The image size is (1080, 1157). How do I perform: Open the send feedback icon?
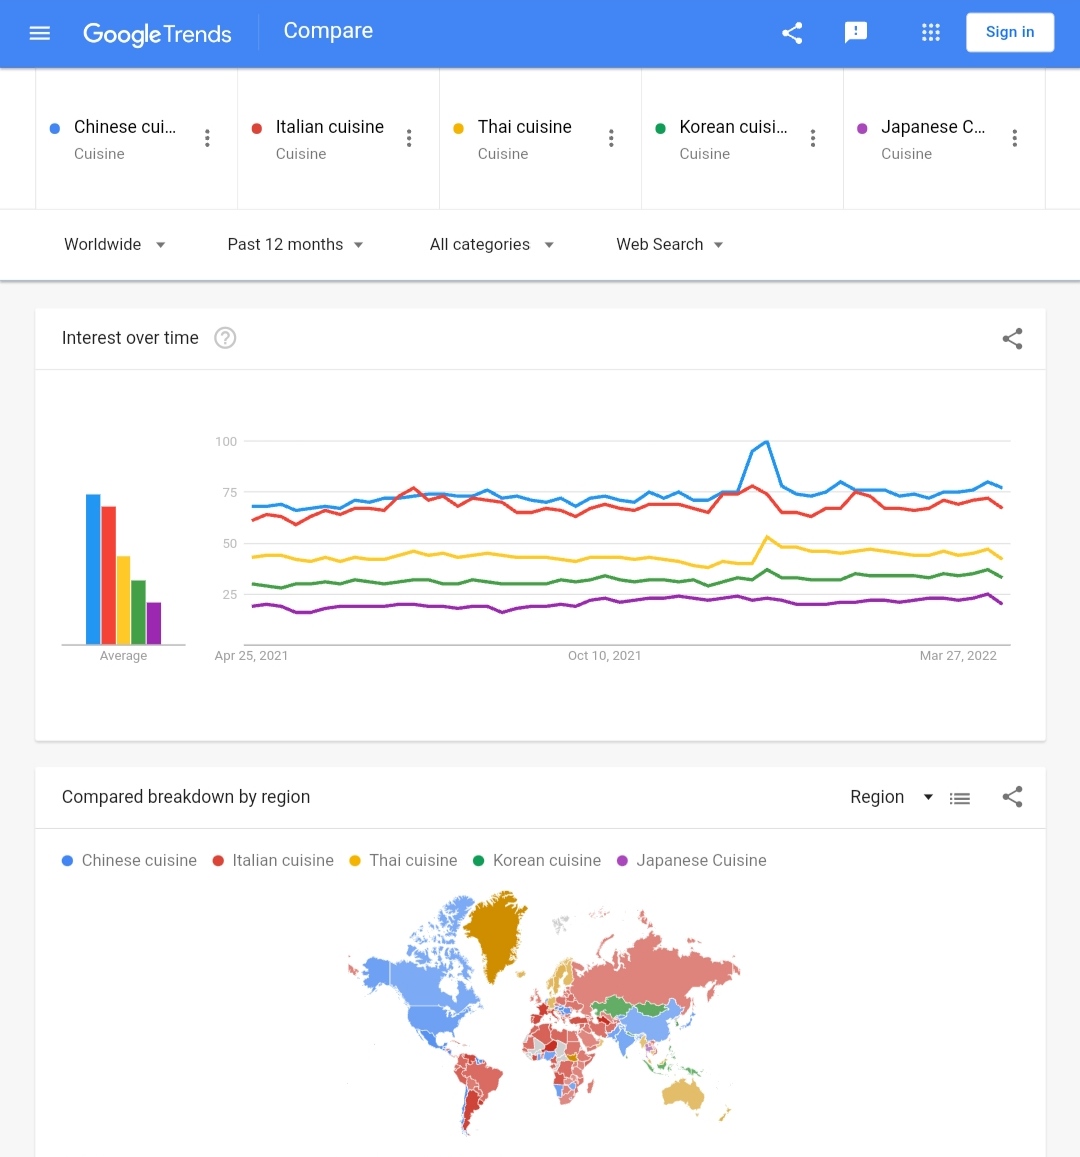(856, 32)
